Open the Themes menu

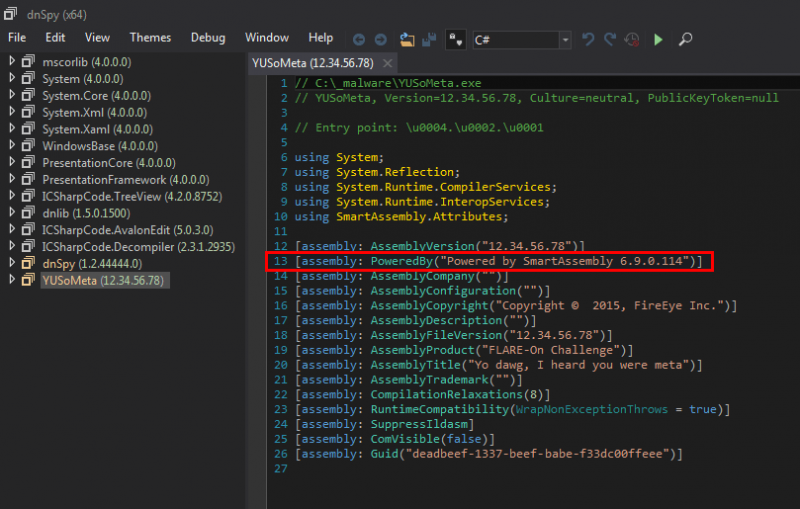coord(150,37)
